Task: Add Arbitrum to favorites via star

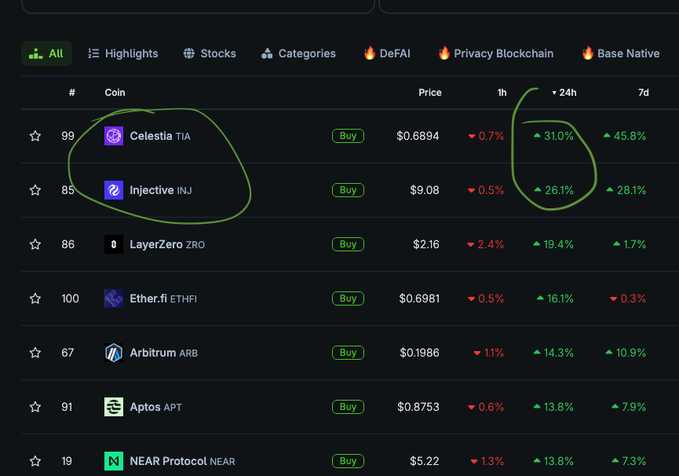Action: (x=35, y=353)
